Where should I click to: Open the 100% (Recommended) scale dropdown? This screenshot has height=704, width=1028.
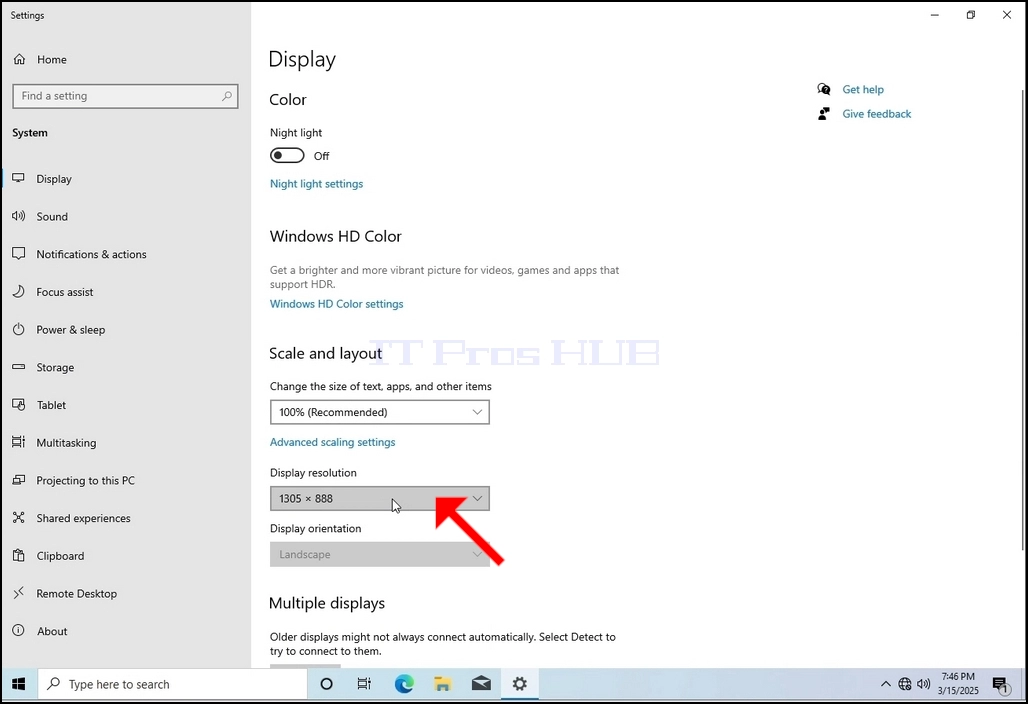click(x=380, y=412)
